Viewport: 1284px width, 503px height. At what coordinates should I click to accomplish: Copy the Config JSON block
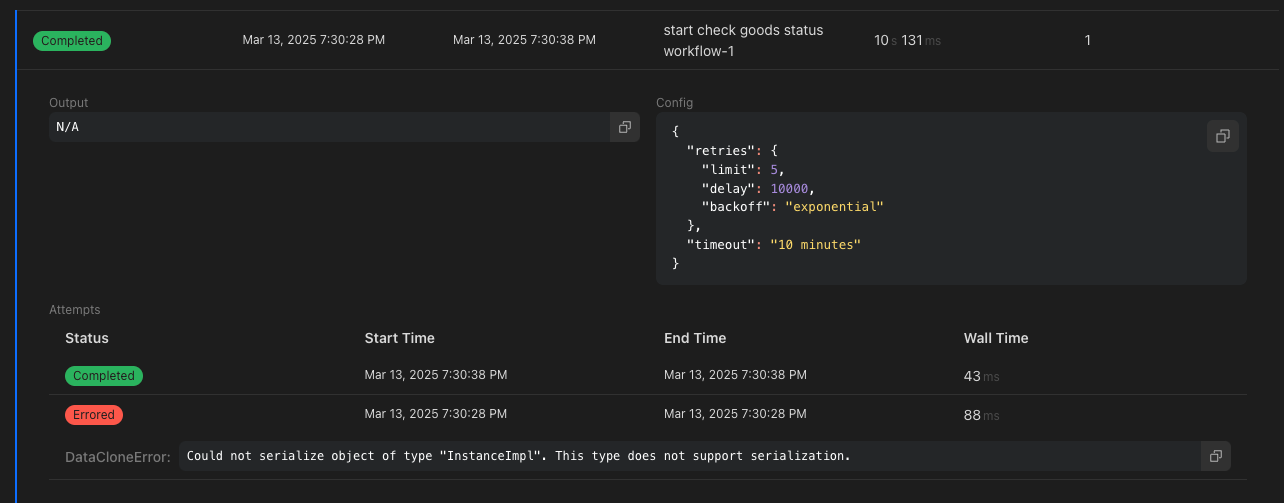tap(1222, 136)
